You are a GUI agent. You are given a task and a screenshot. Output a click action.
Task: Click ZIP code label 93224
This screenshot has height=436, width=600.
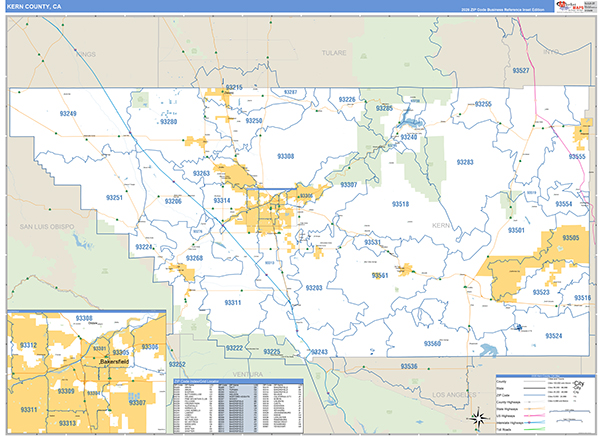[x=144, y=247]
